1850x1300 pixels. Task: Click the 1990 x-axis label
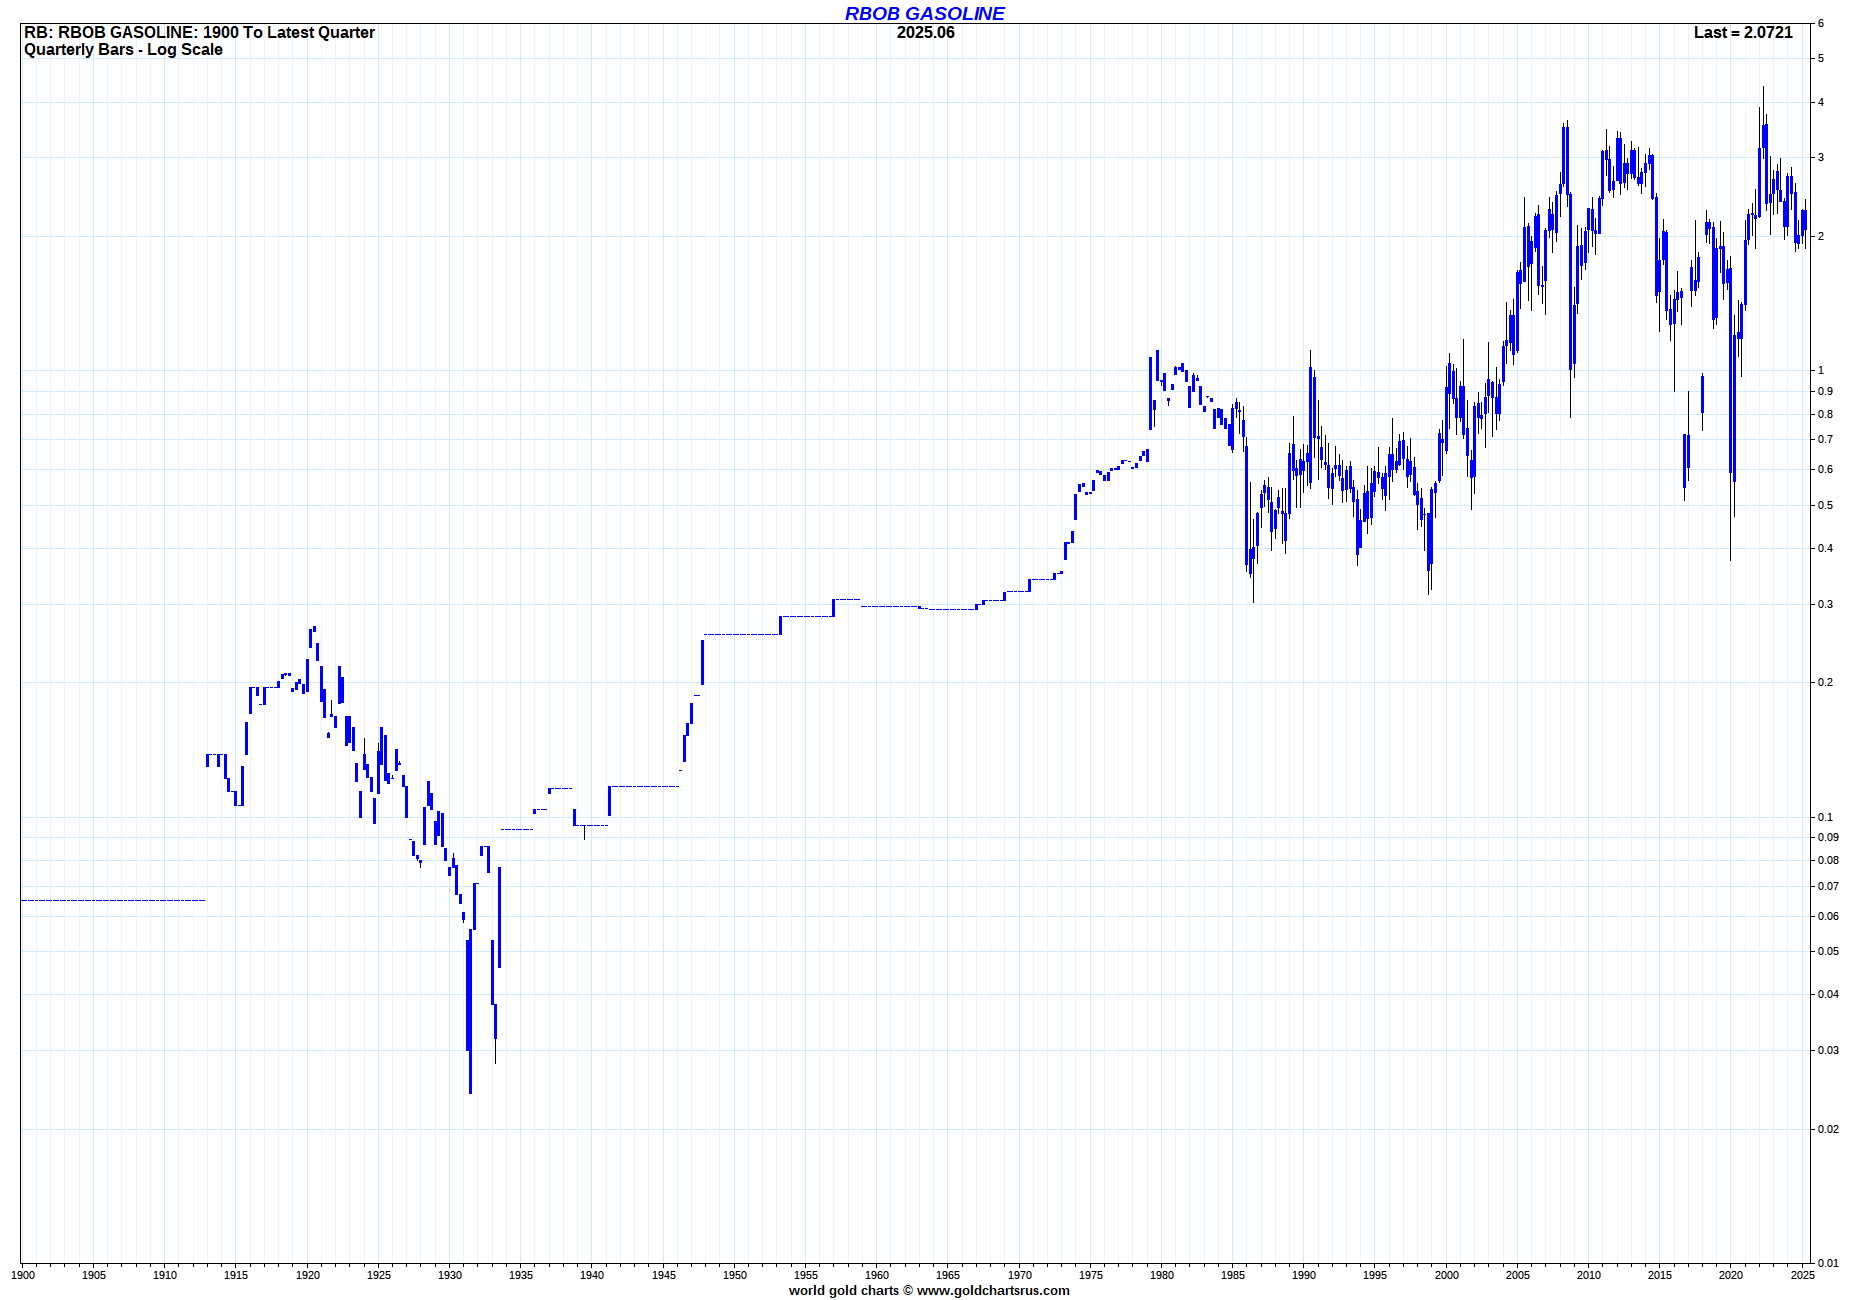click(1304, 1274)
